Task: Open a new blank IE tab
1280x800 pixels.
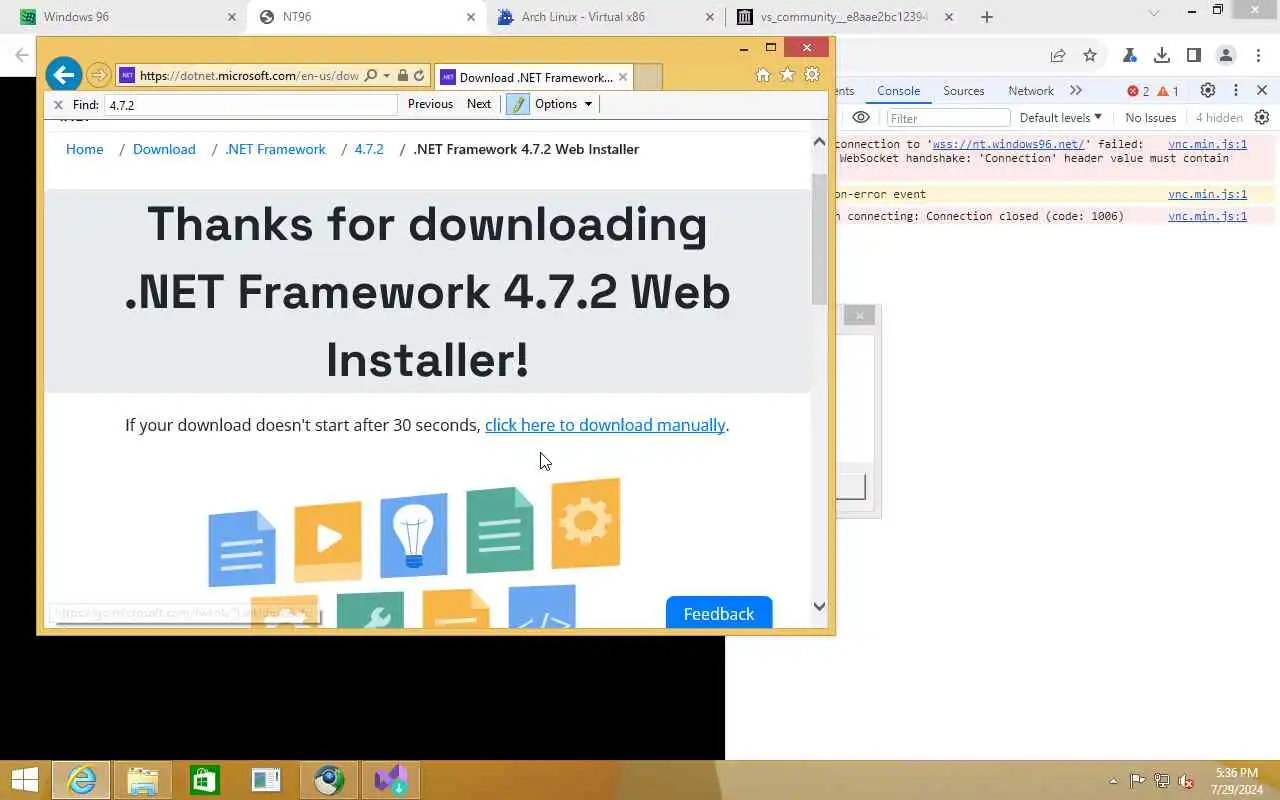Action: (x=648, y=77)
